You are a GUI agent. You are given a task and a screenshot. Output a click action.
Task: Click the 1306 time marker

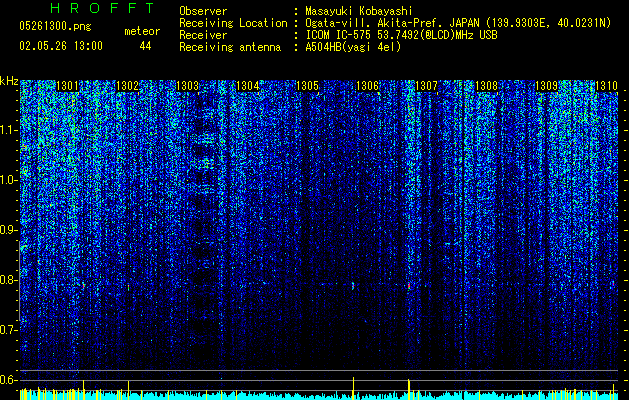click(367, 86)
